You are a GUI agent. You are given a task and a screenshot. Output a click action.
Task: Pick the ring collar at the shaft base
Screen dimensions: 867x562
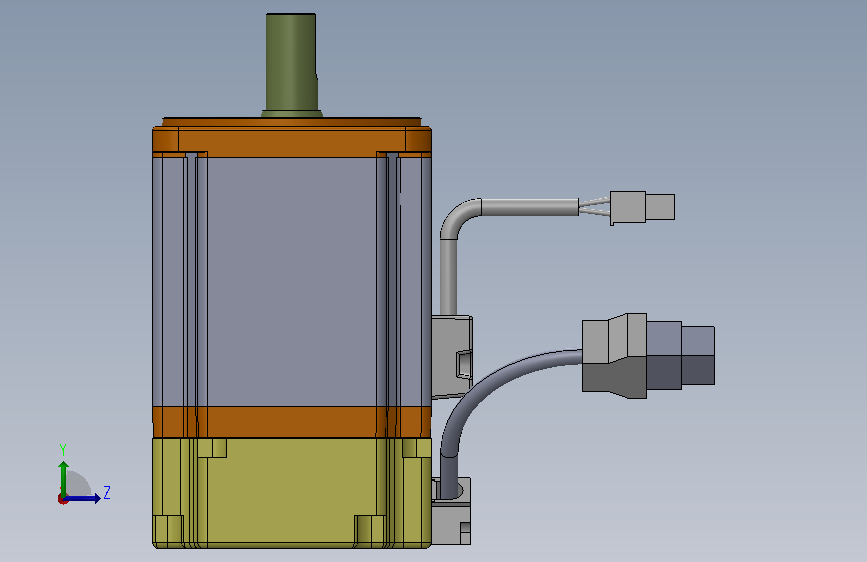pos(291,114)
